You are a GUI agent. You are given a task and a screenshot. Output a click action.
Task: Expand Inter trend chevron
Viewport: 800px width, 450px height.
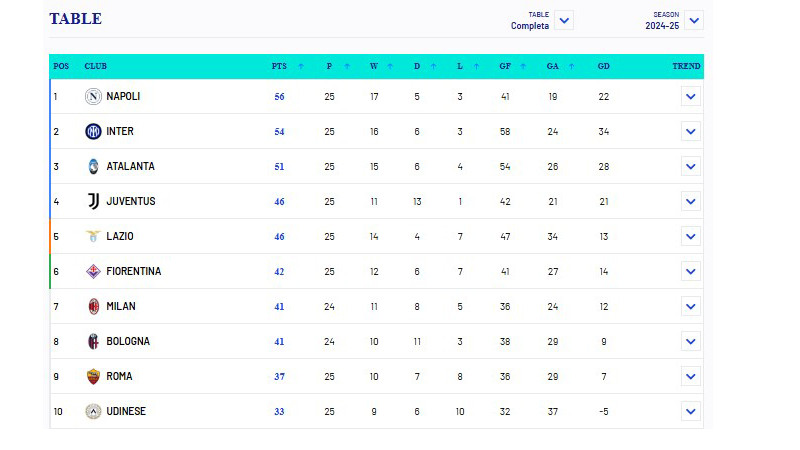click(x=691, y=132)
